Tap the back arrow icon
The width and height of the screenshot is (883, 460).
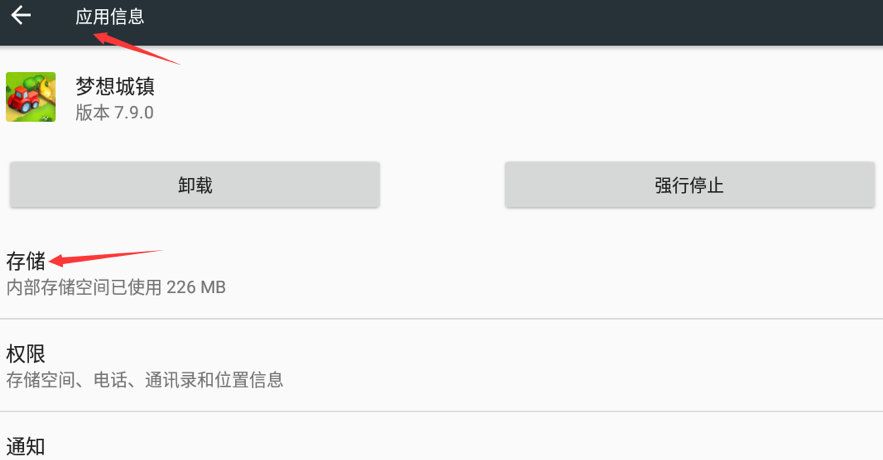(x=21, y=15)
